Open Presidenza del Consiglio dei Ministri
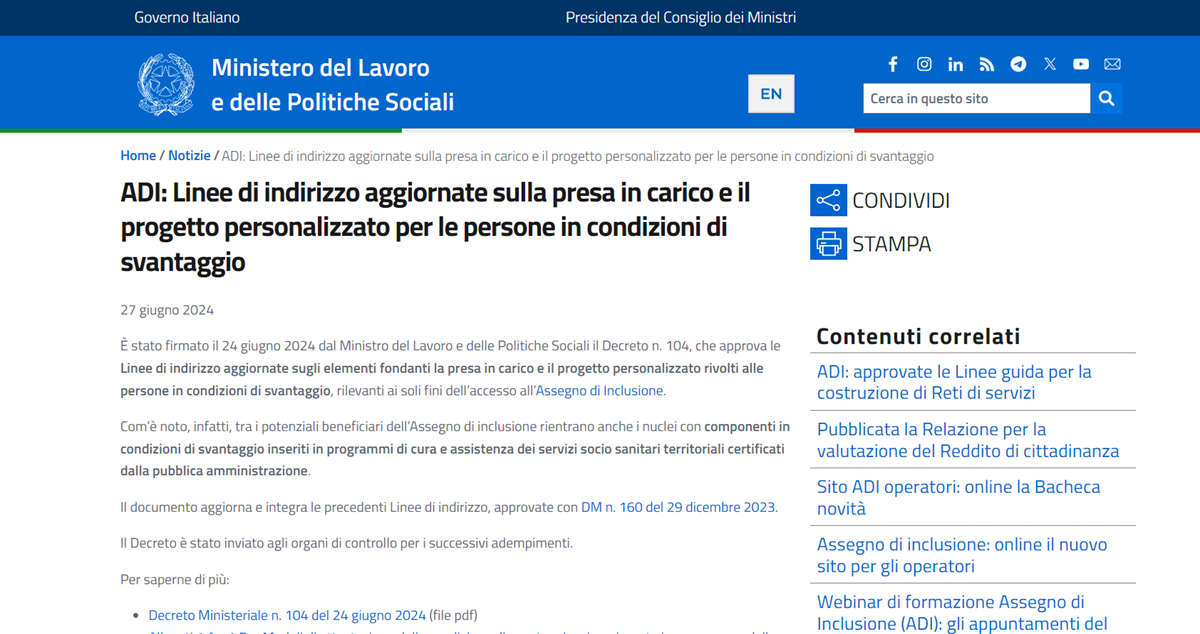This screenshot has height=634, width=1200. coord(680,17)
